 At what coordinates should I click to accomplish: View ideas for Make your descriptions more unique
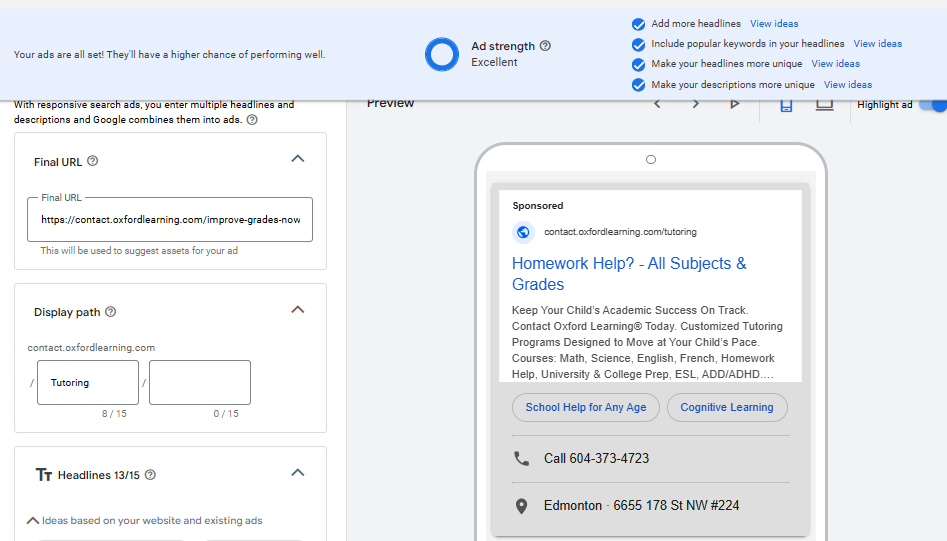click(x=848, y=85)
